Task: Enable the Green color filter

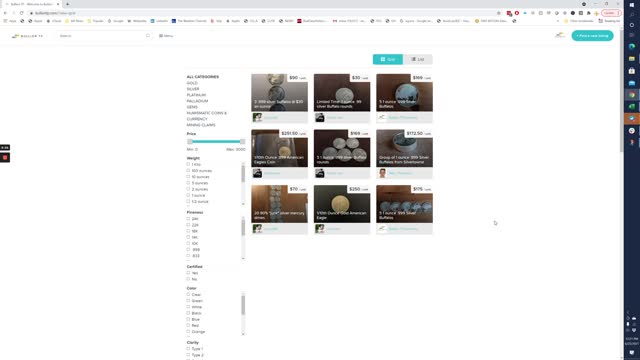Action: pyautogui.click(x=188, y=300)
